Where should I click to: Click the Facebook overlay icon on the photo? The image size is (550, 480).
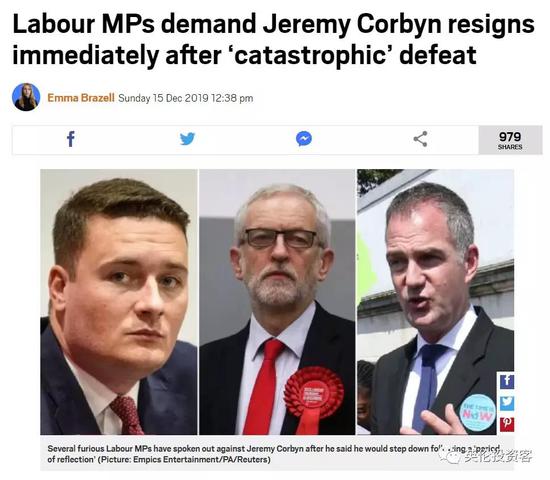507,381
